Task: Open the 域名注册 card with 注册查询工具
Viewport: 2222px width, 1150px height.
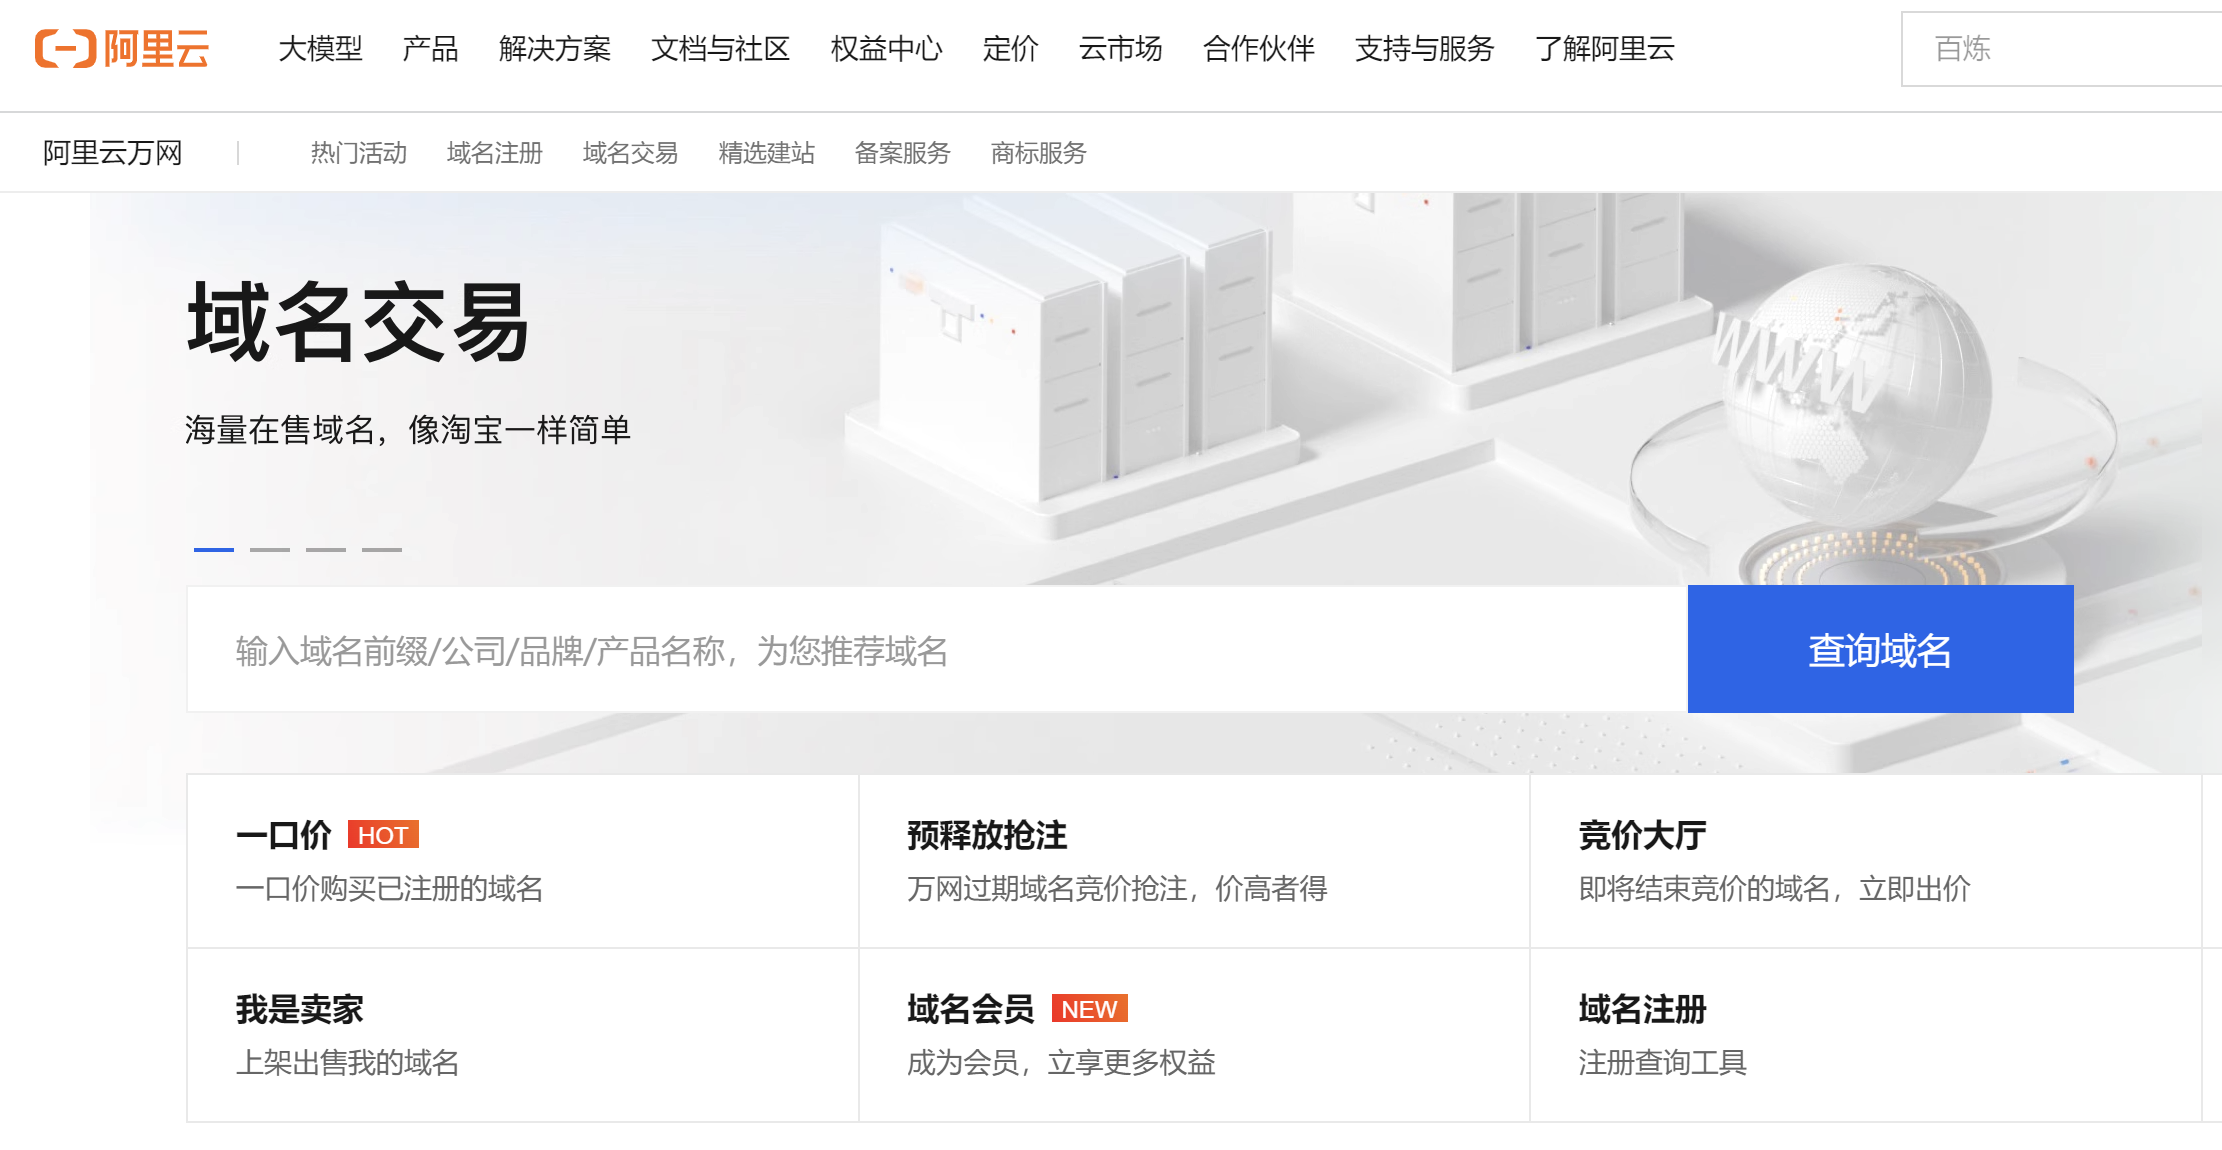Action: pos(1866,1035)
